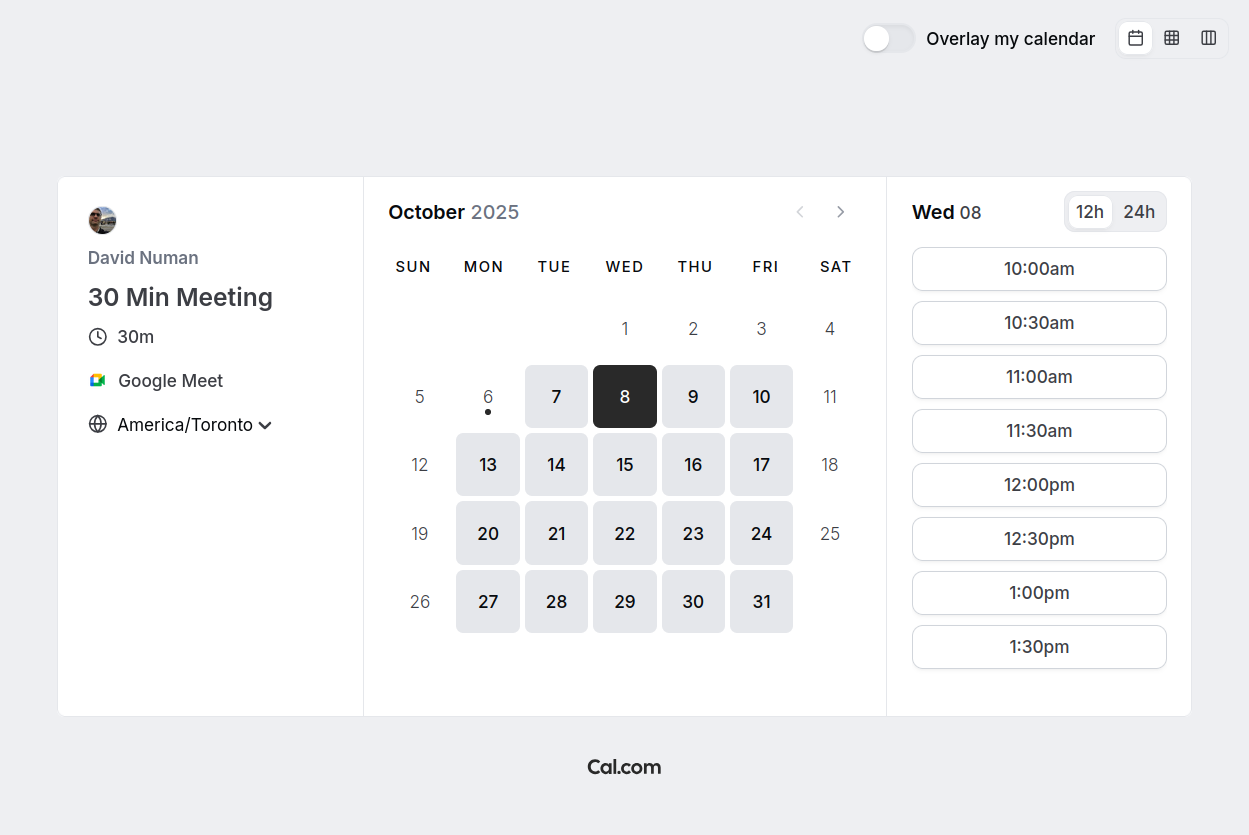Go to previous month arrow

pos(800,212)
